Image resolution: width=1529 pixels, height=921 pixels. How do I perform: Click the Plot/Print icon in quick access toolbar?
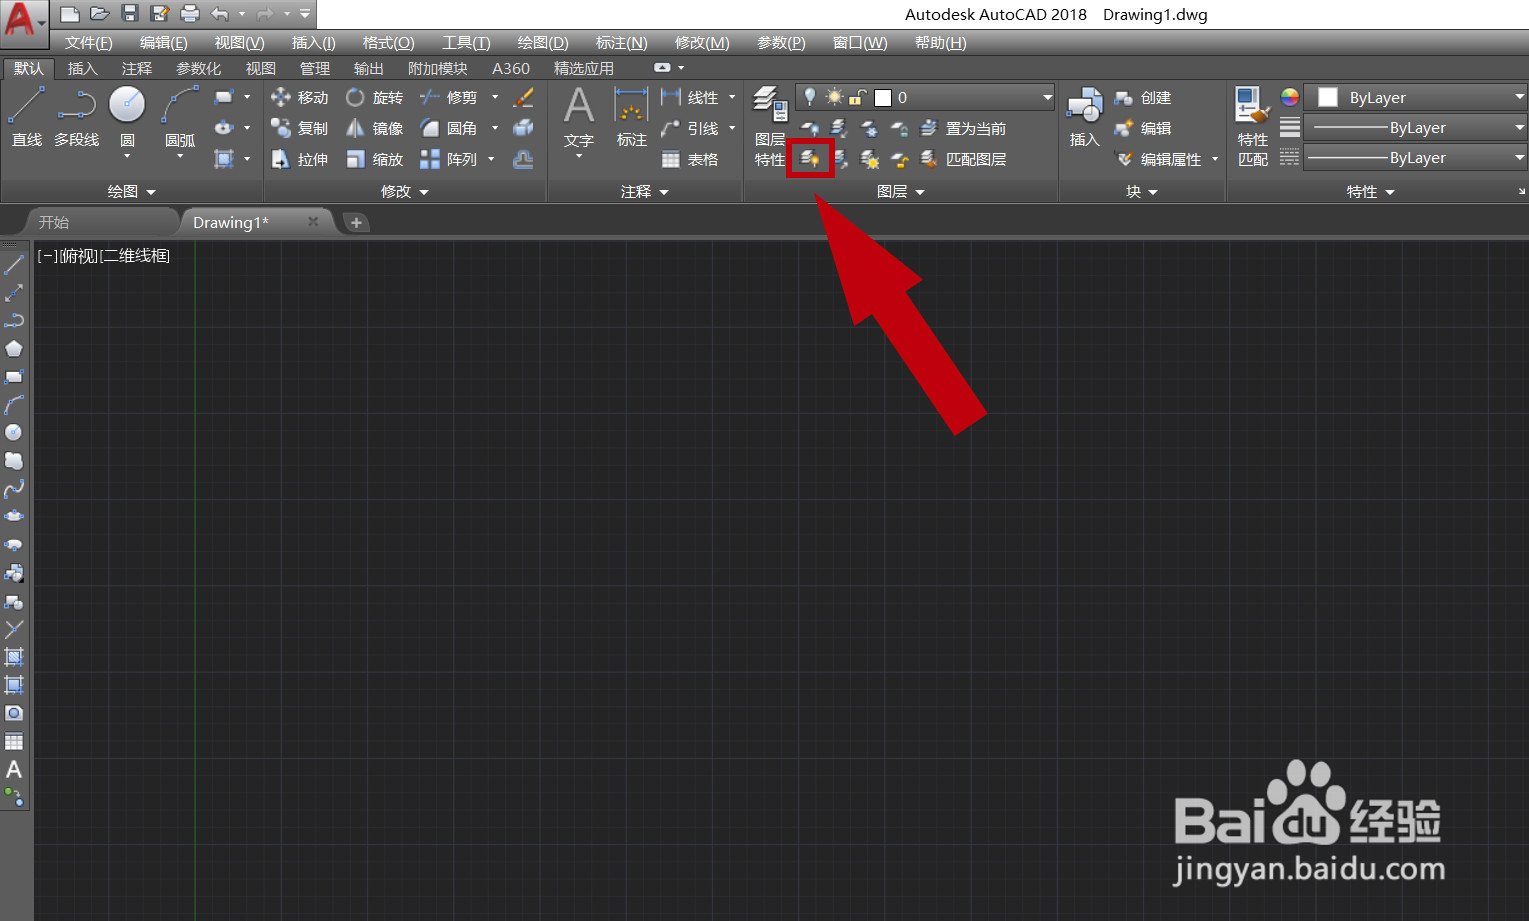[189, 14]
